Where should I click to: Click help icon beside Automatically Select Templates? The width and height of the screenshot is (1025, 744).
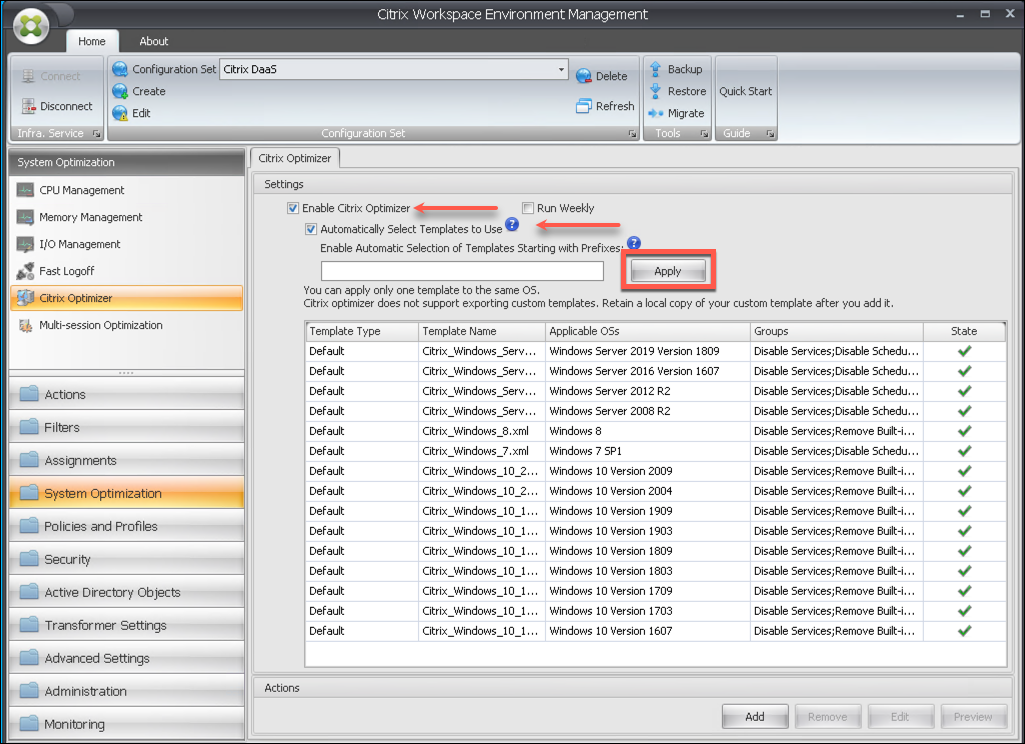pyautogui.click(x=512, y=226)
